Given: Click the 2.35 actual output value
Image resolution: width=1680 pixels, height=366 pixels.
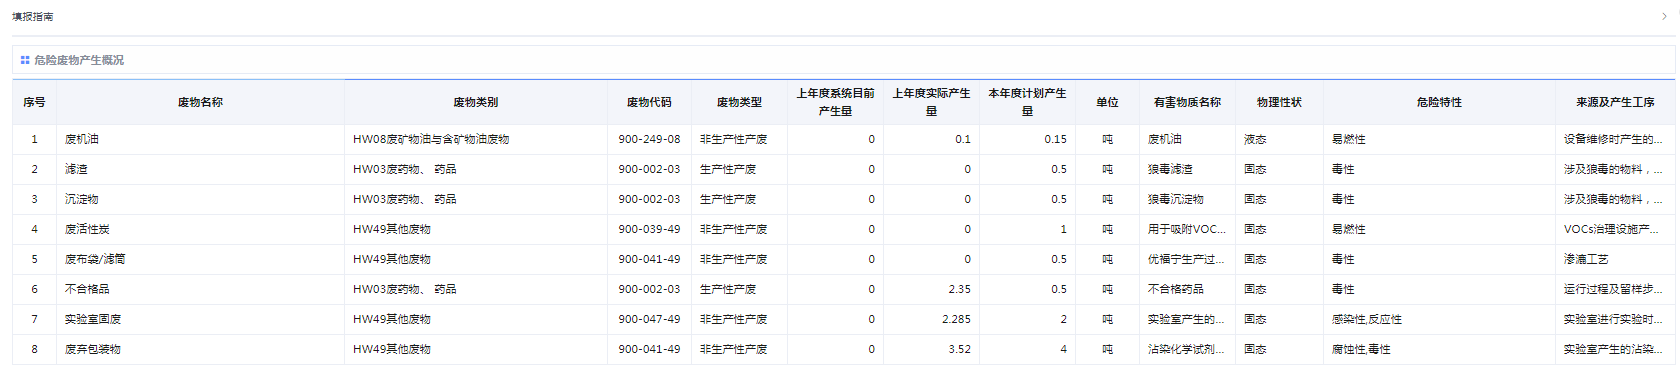Looking at the screenshot, I should pyautogui.click(x=960, y=289).
